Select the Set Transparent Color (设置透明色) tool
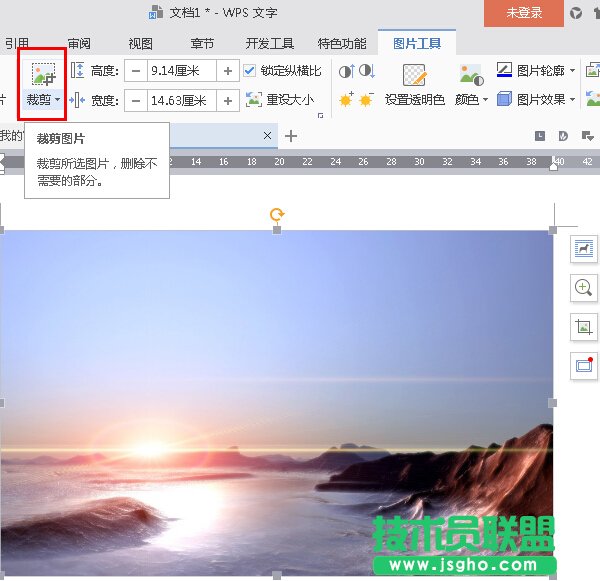 414,84
